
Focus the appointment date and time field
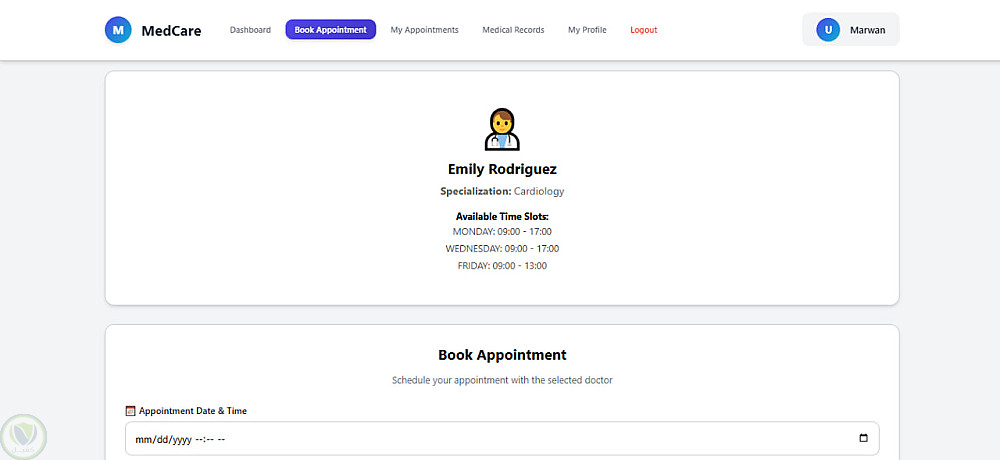502,439
